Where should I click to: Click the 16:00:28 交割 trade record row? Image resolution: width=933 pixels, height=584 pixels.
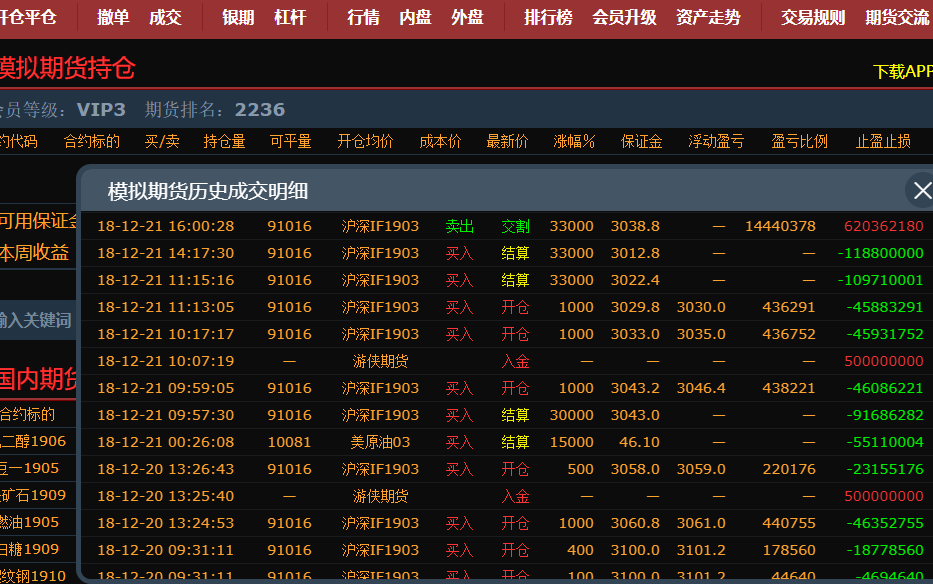(x=508, y=226)
